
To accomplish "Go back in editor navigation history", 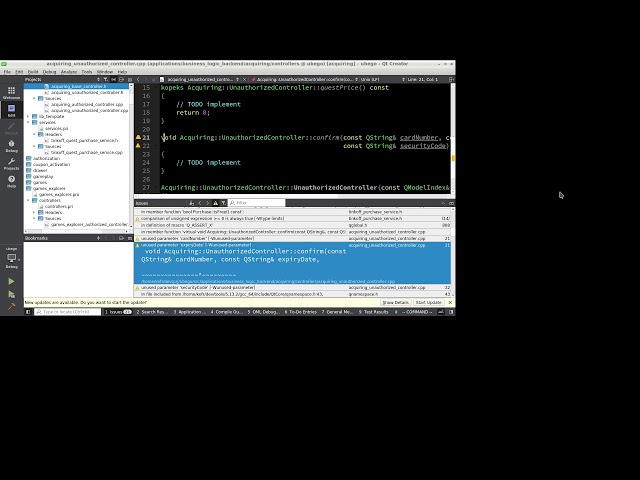I will point(138,80).
